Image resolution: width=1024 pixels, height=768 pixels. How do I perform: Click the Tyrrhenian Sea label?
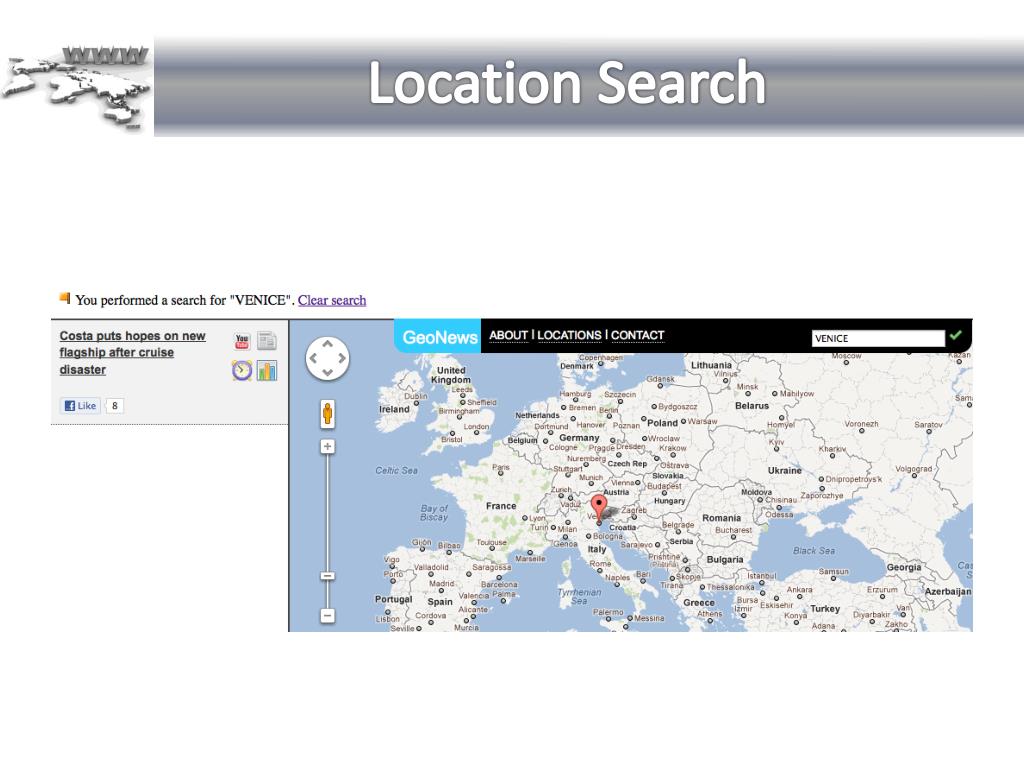tap(579, 596)
